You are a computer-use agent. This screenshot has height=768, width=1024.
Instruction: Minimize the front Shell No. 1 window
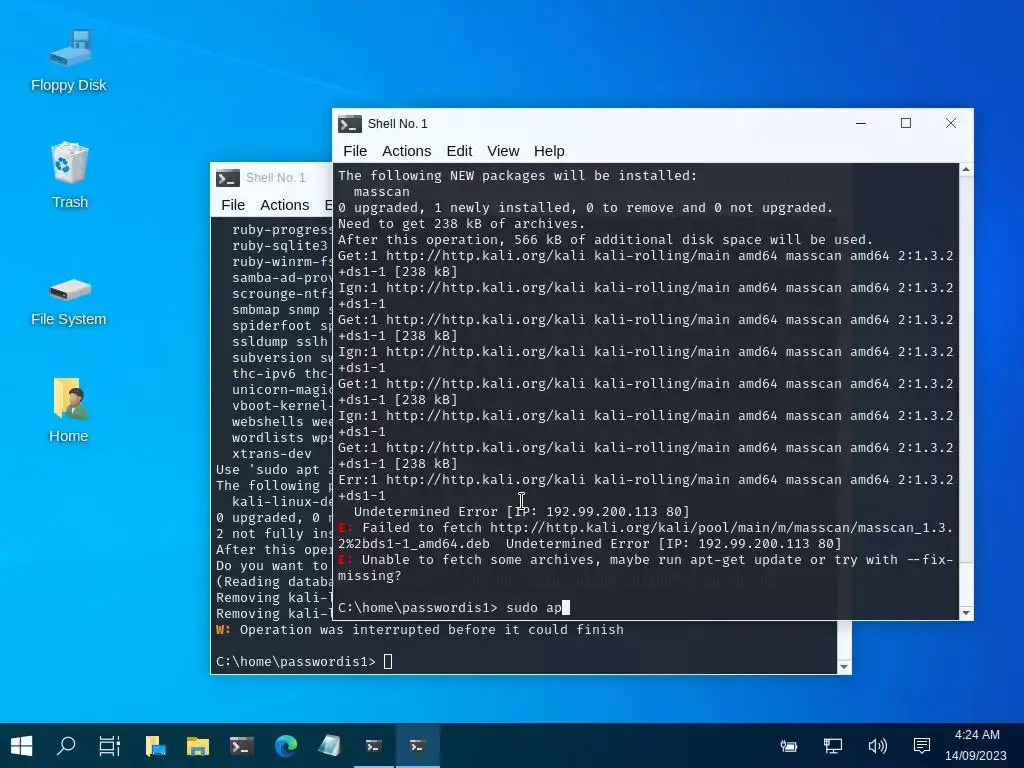point(861,123)
